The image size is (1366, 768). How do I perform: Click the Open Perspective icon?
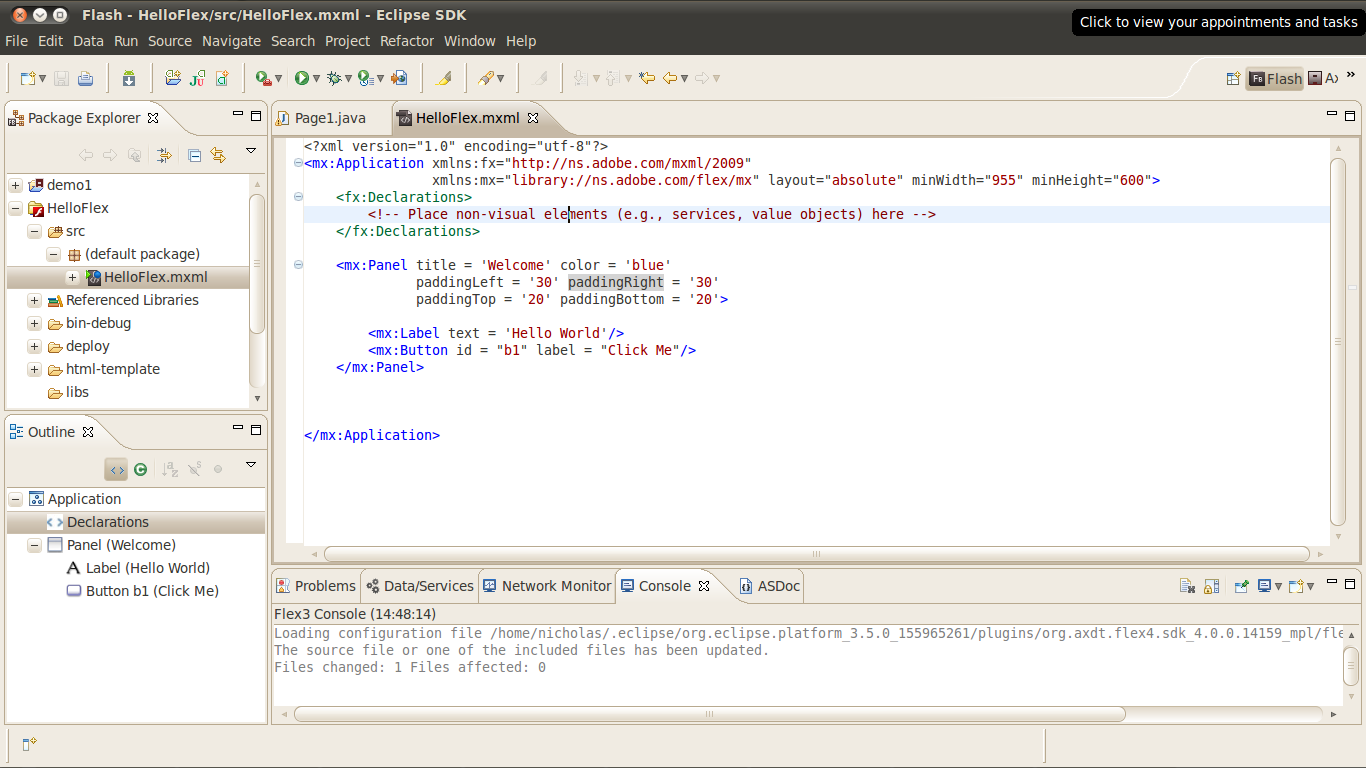click(1234, 78)
